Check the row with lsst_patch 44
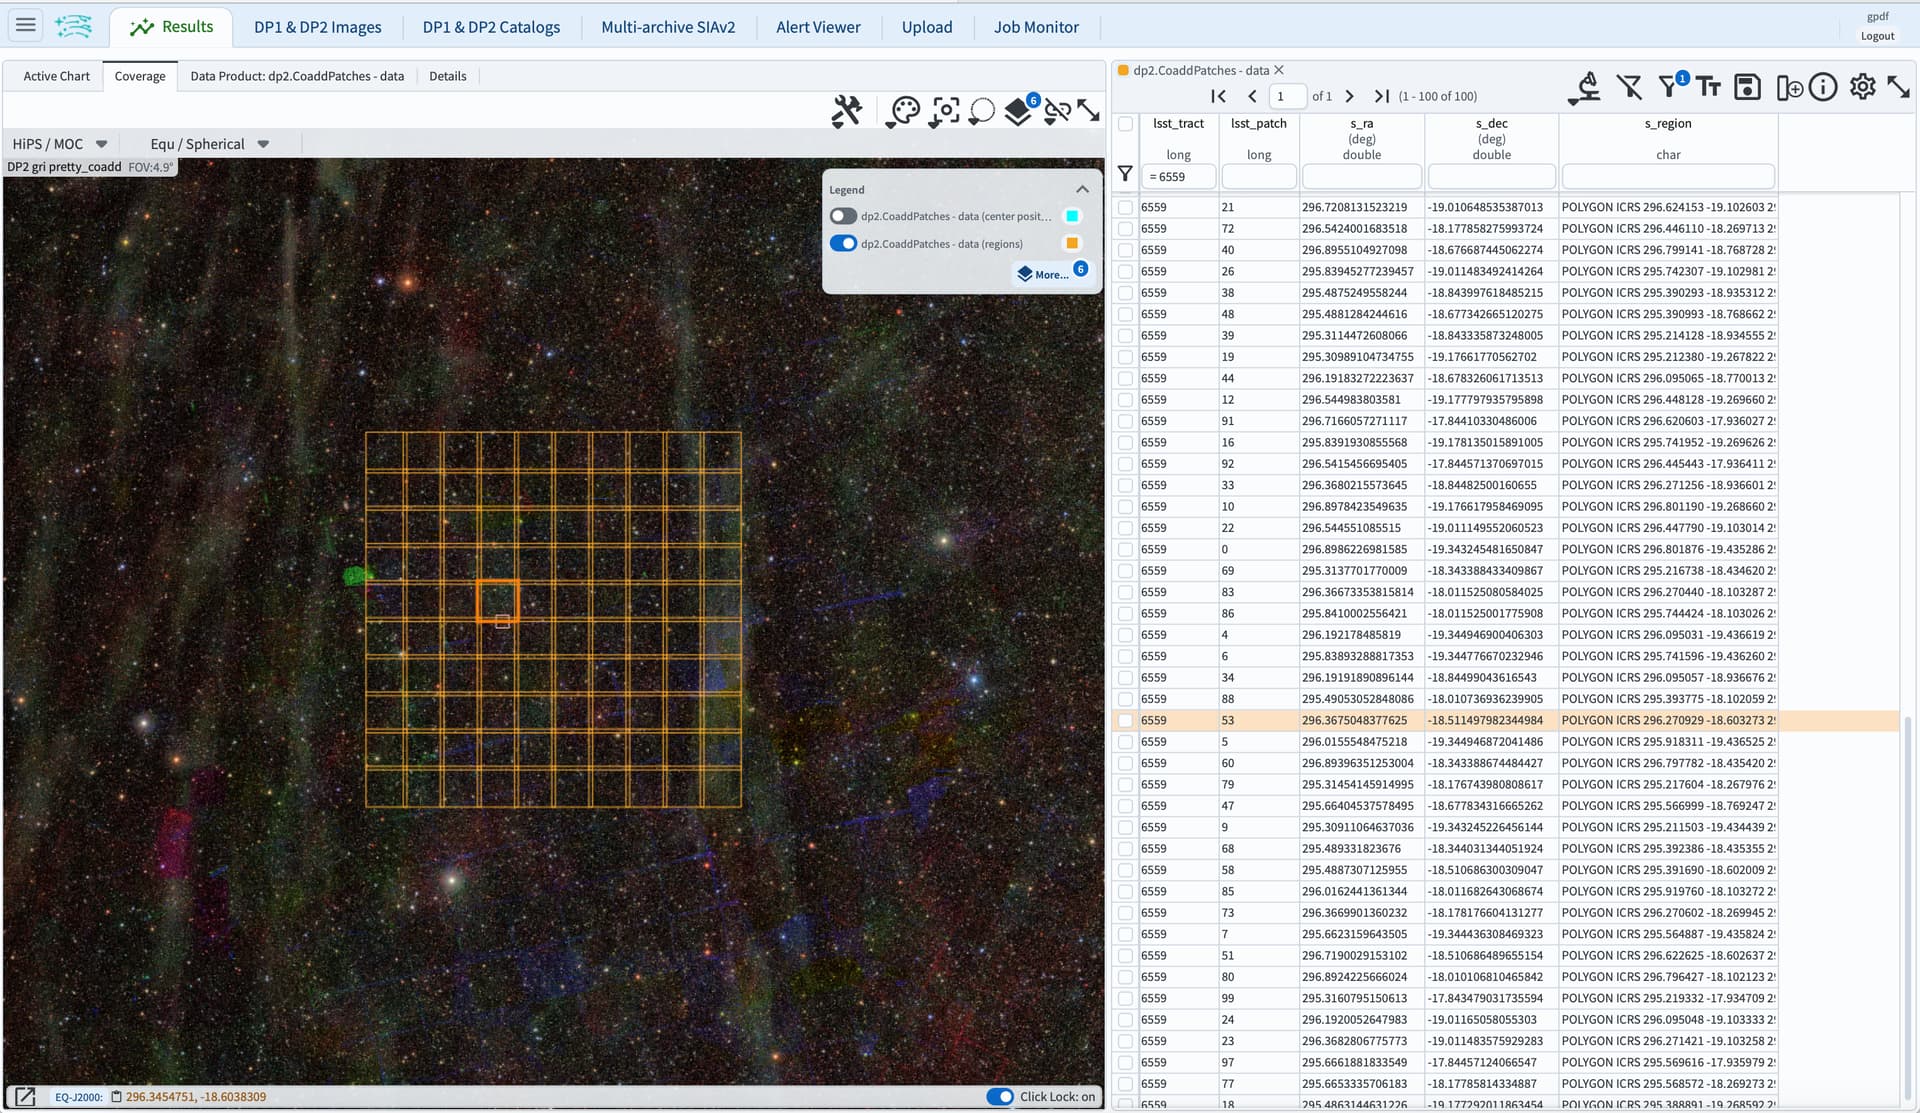Screen dimensions: 1920x1113 [x=1125, y=378]
